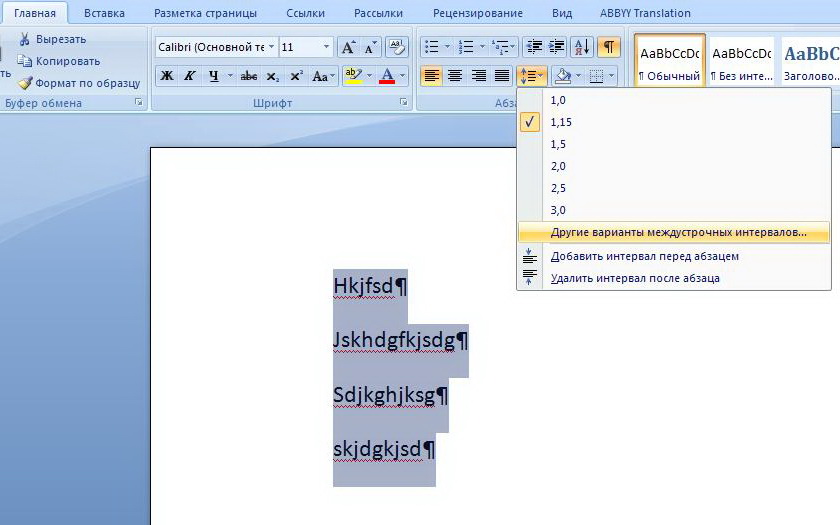Select the checked 1,15 line spacing
The image size is (840, 525).
(561, 122)
